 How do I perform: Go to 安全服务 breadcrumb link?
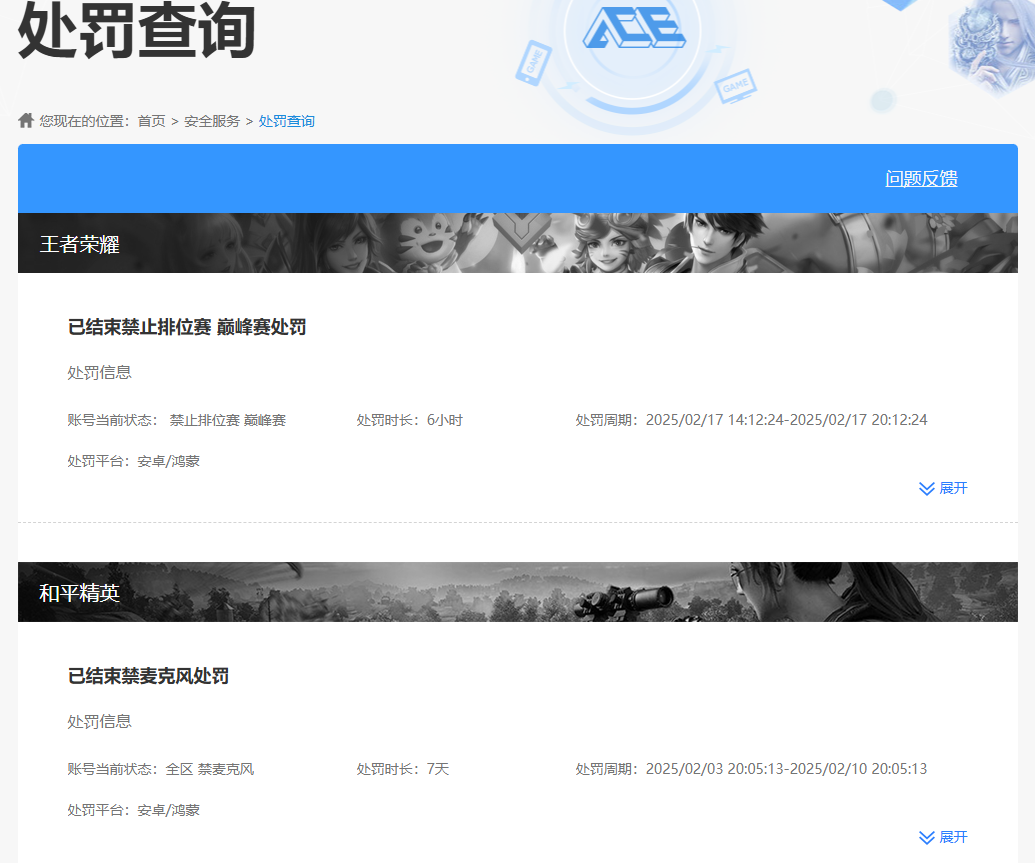(212, 121)
